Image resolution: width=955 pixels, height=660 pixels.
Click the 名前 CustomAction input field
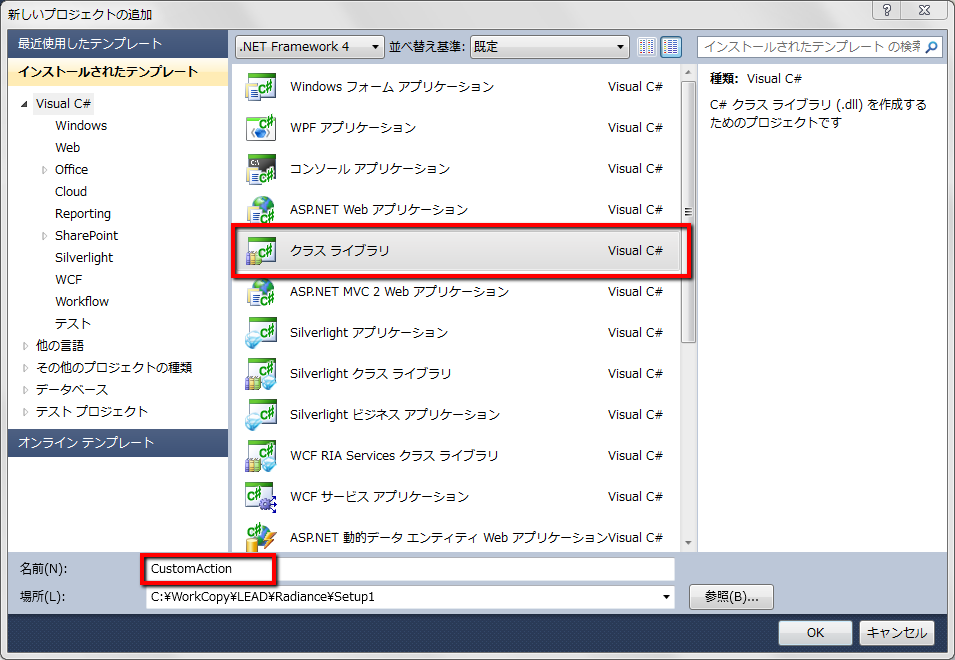coord(410,569)
